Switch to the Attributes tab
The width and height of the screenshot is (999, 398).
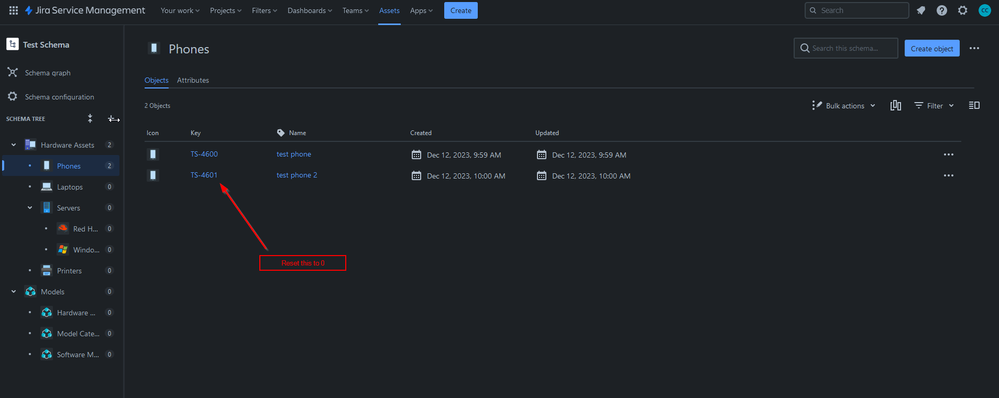point(193,80)
